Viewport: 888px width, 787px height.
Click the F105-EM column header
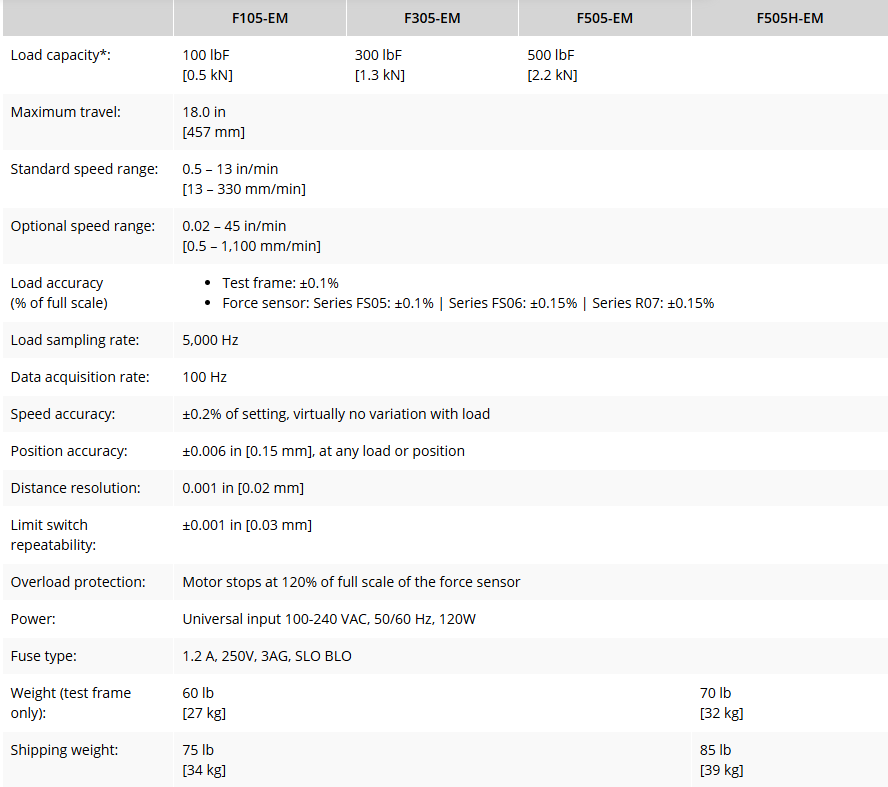tap(260, 18)
